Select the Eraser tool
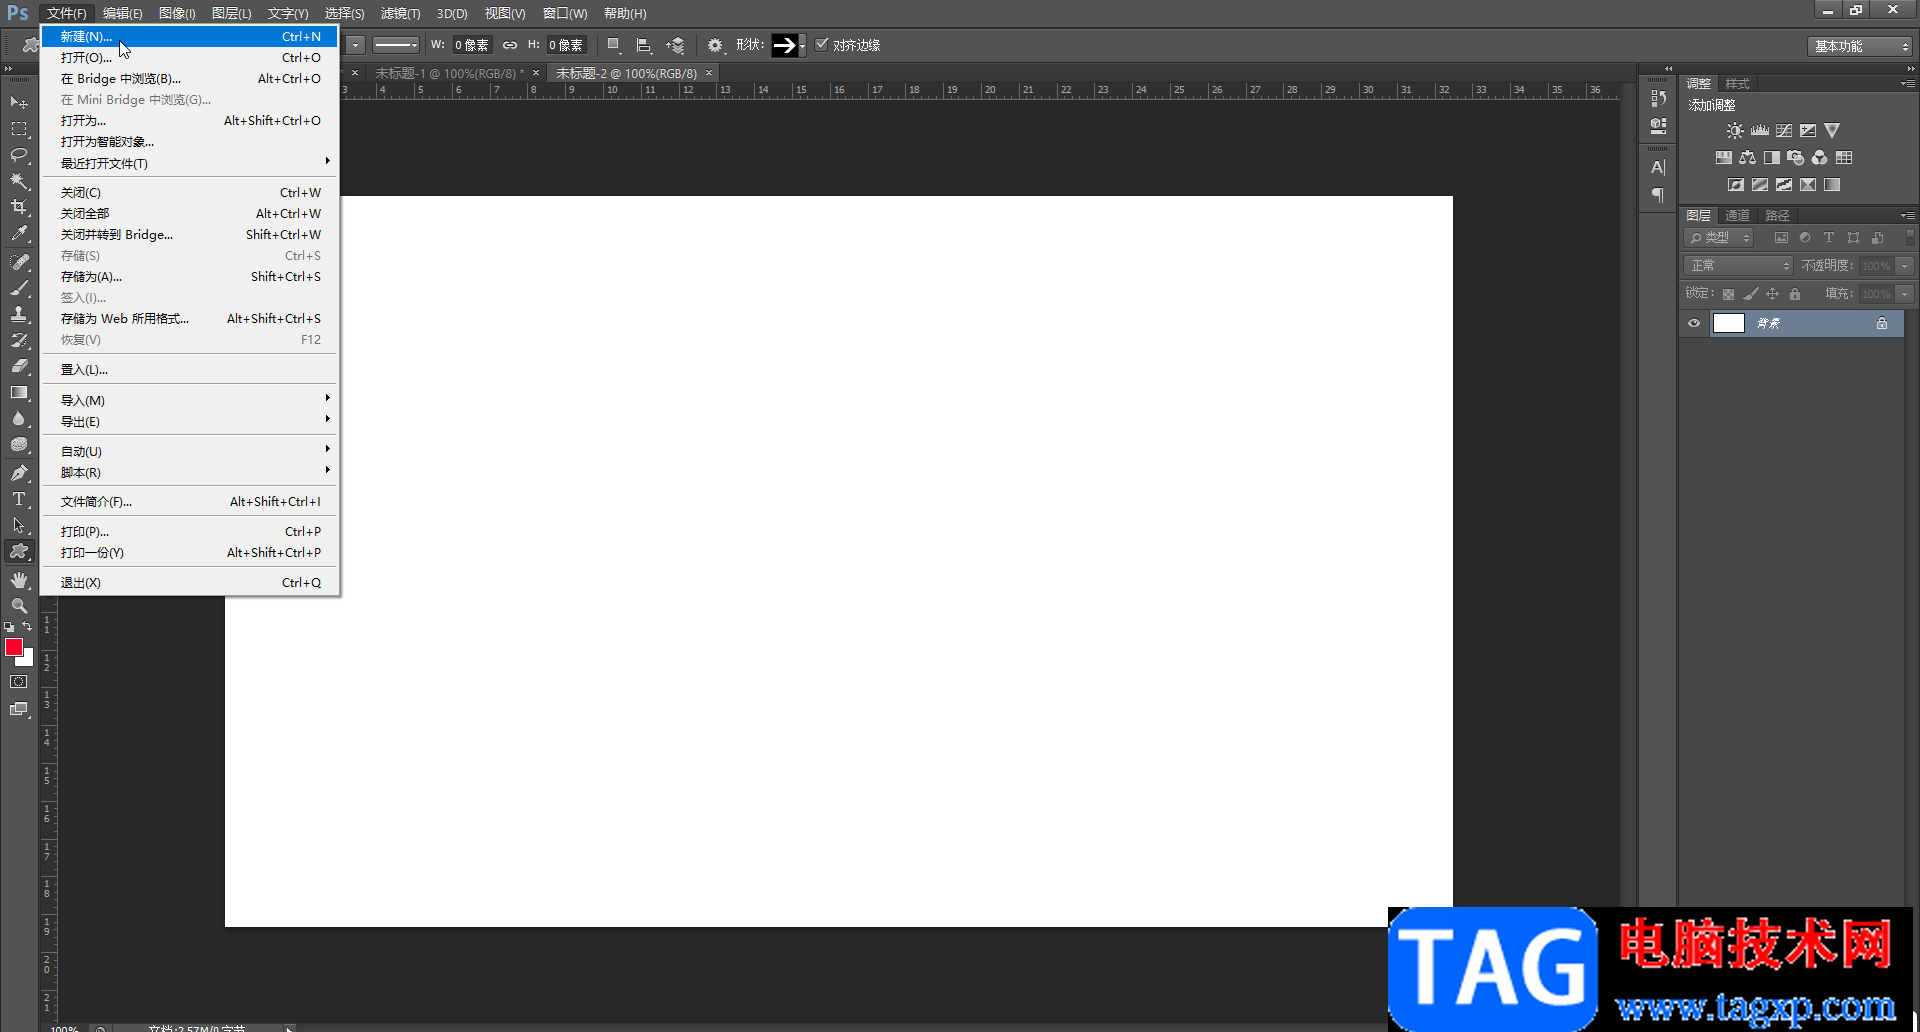 coord(19,366)
